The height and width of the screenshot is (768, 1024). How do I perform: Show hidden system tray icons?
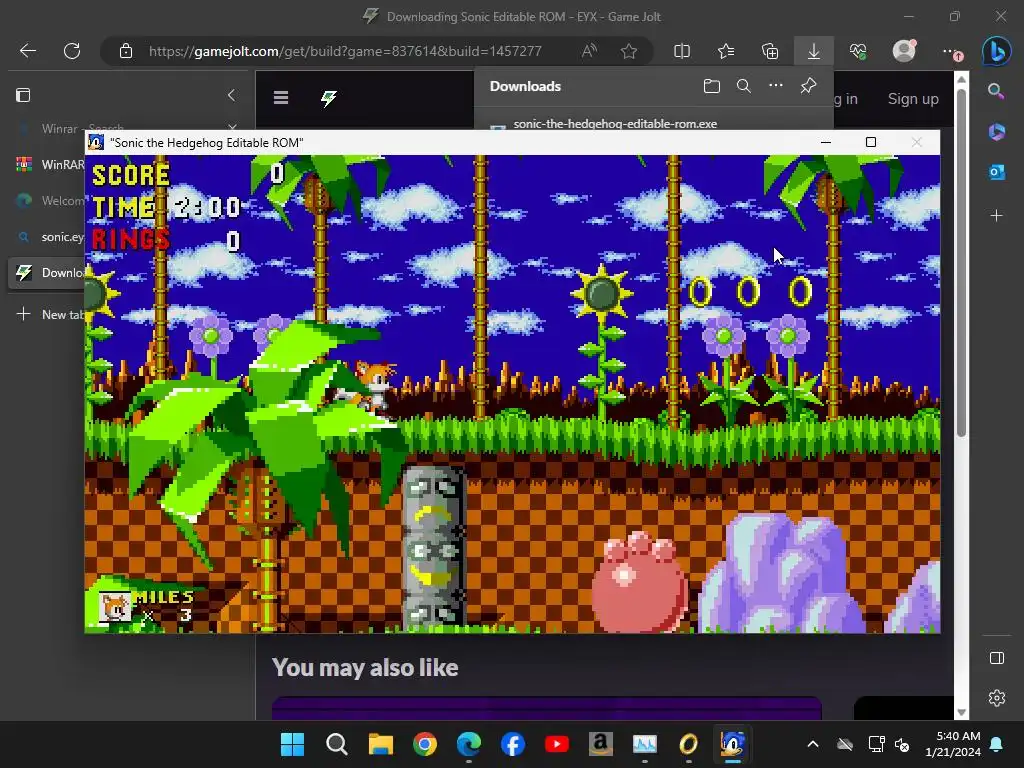coord(813,744)
